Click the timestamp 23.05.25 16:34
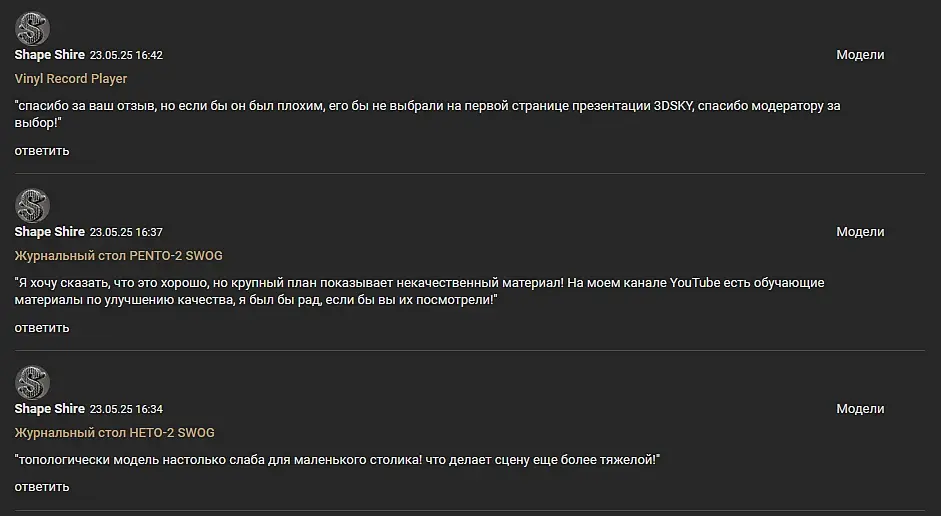This screenshot has height=516, width=941. 126,409
